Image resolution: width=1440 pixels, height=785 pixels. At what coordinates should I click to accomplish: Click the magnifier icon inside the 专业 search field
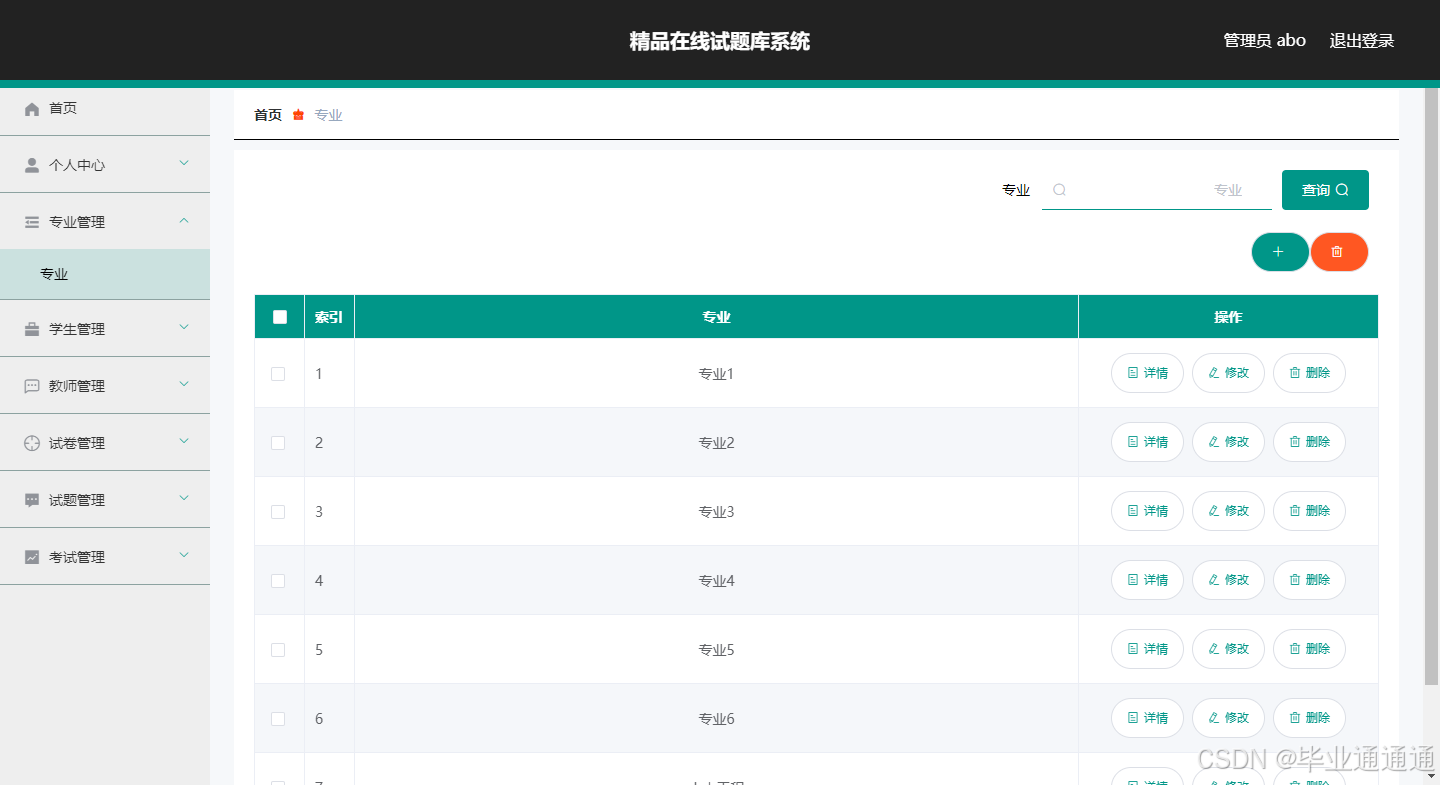tap(1059, 190)
